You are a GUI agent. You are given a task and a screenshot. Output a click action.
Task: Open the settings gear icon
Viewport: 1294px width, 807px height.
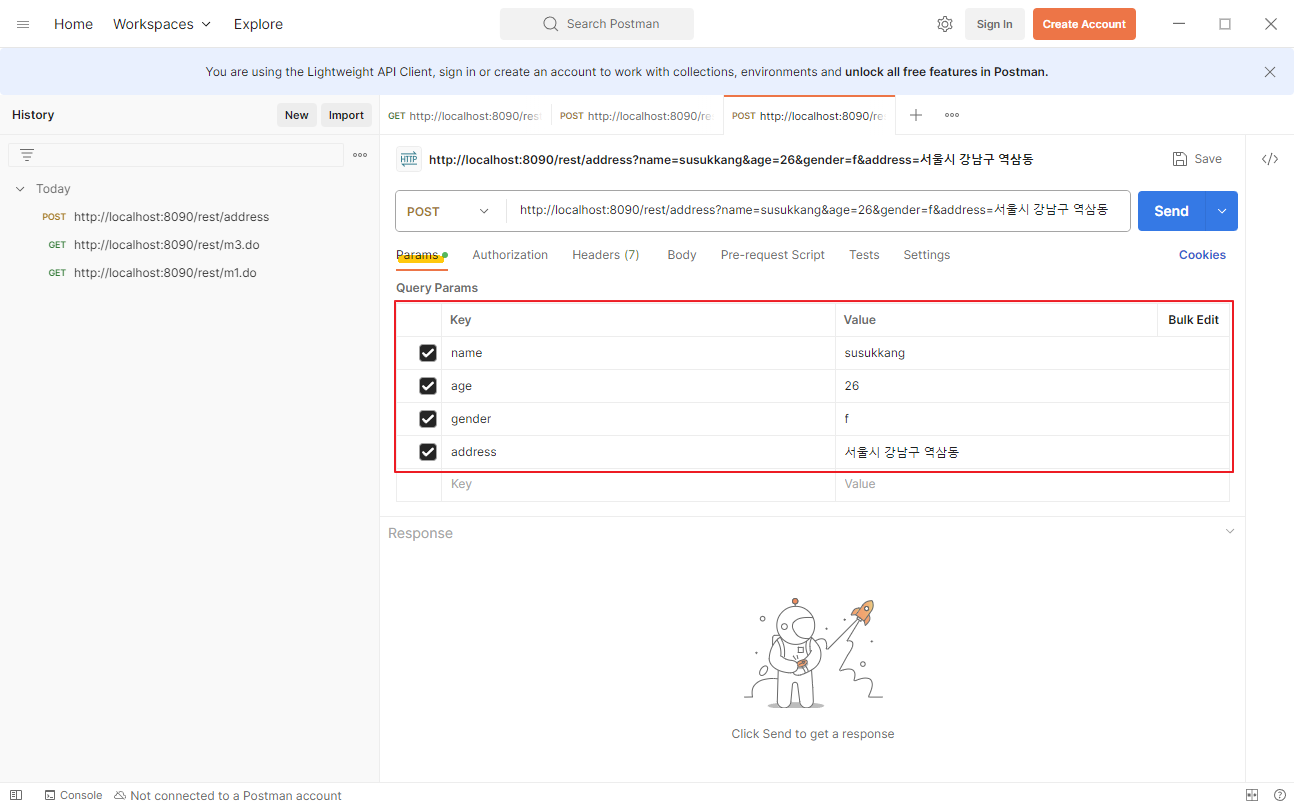tap(945, 24)
